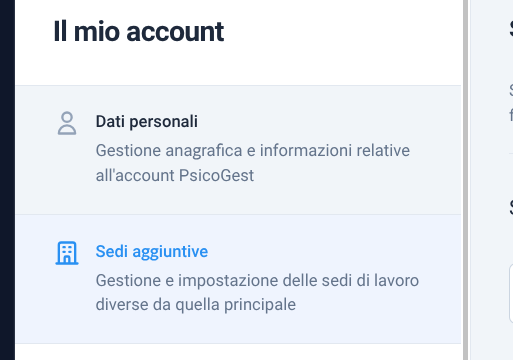Click the dark navigation strip on left edge
The height and width of the screenshot is (360, 513).
click(x=7, y=180)
